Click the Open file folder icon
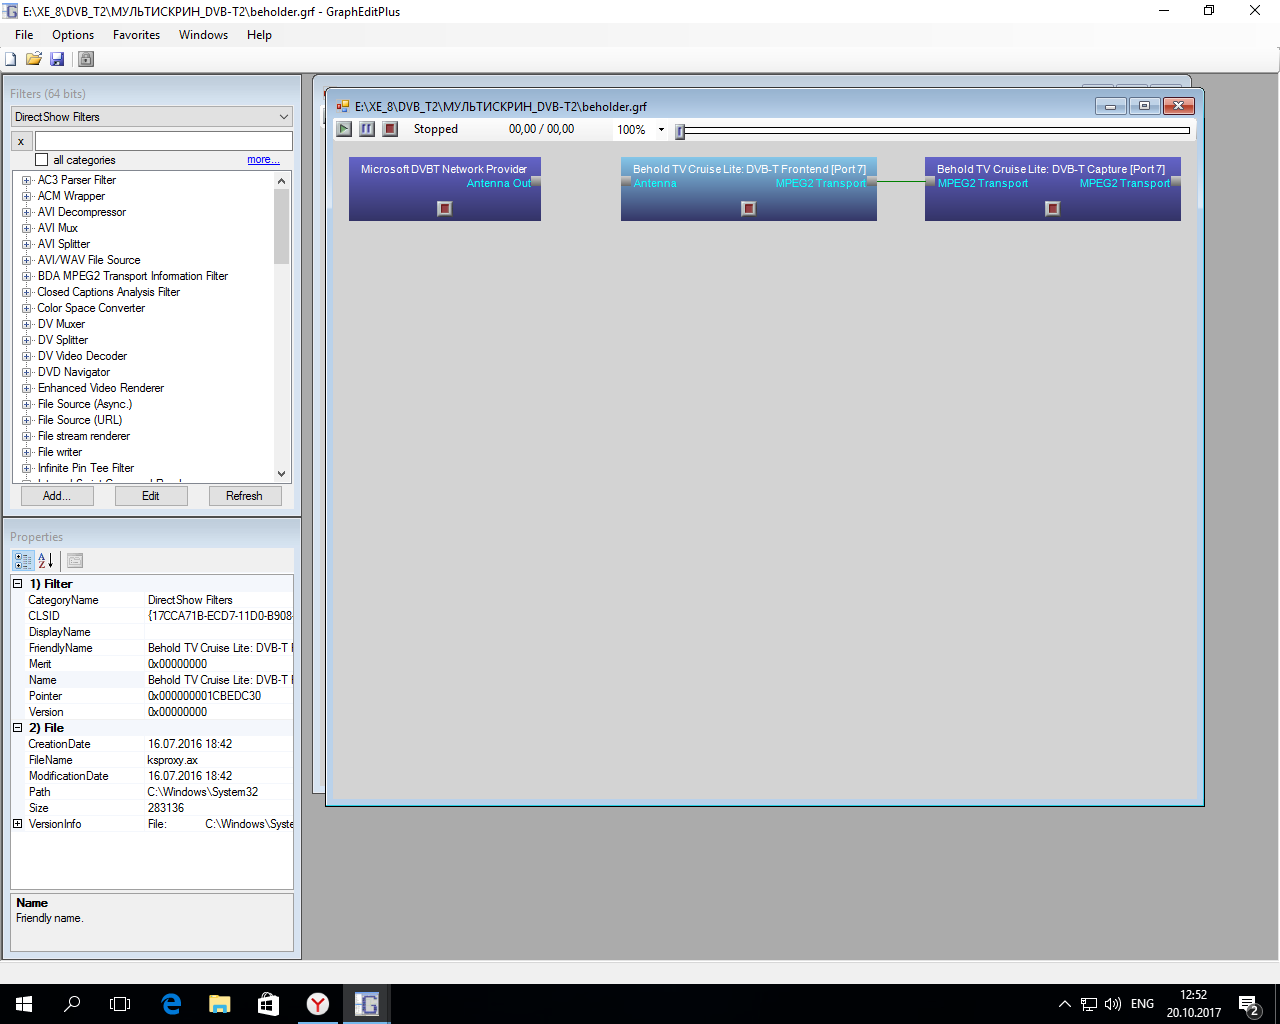The height and width of the screenshot is (1024, 1280). pos(34,59)
